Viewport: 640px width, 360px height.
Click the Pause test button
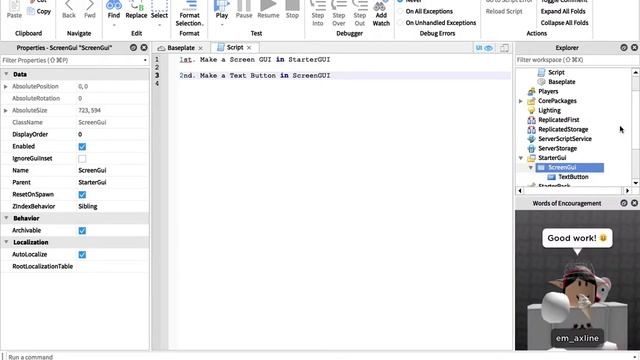click(x=244, y=9)
